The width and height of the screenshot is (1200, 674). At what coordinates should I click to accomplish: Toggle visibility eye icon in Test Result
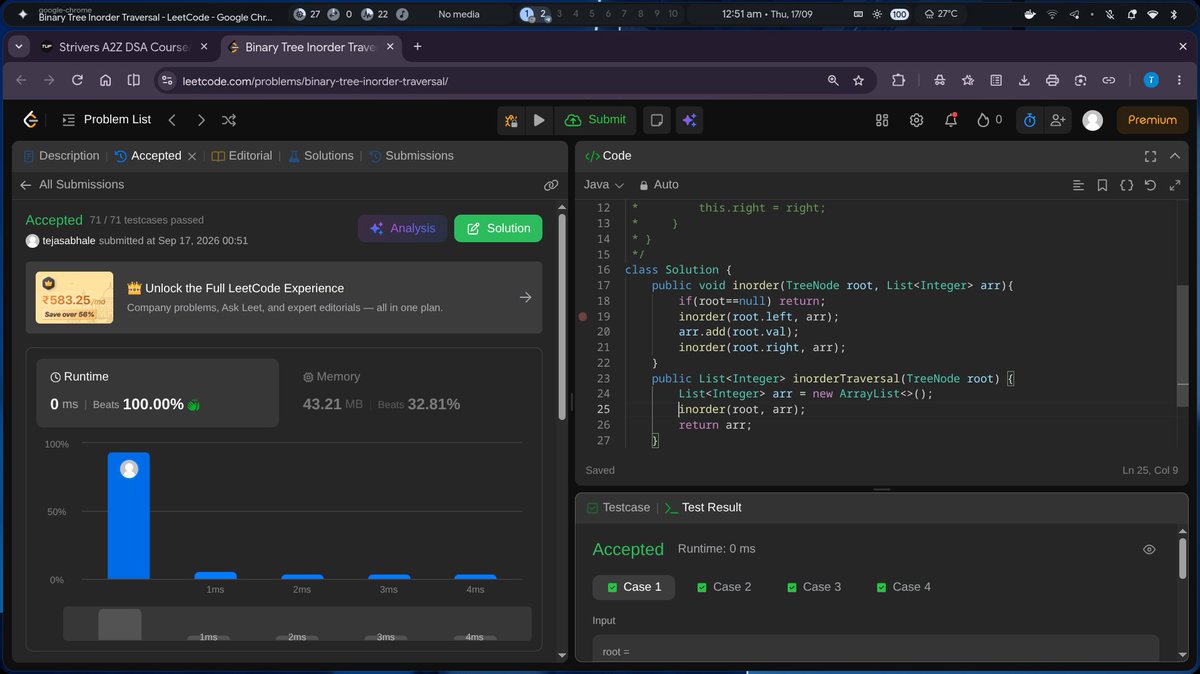1149,549
